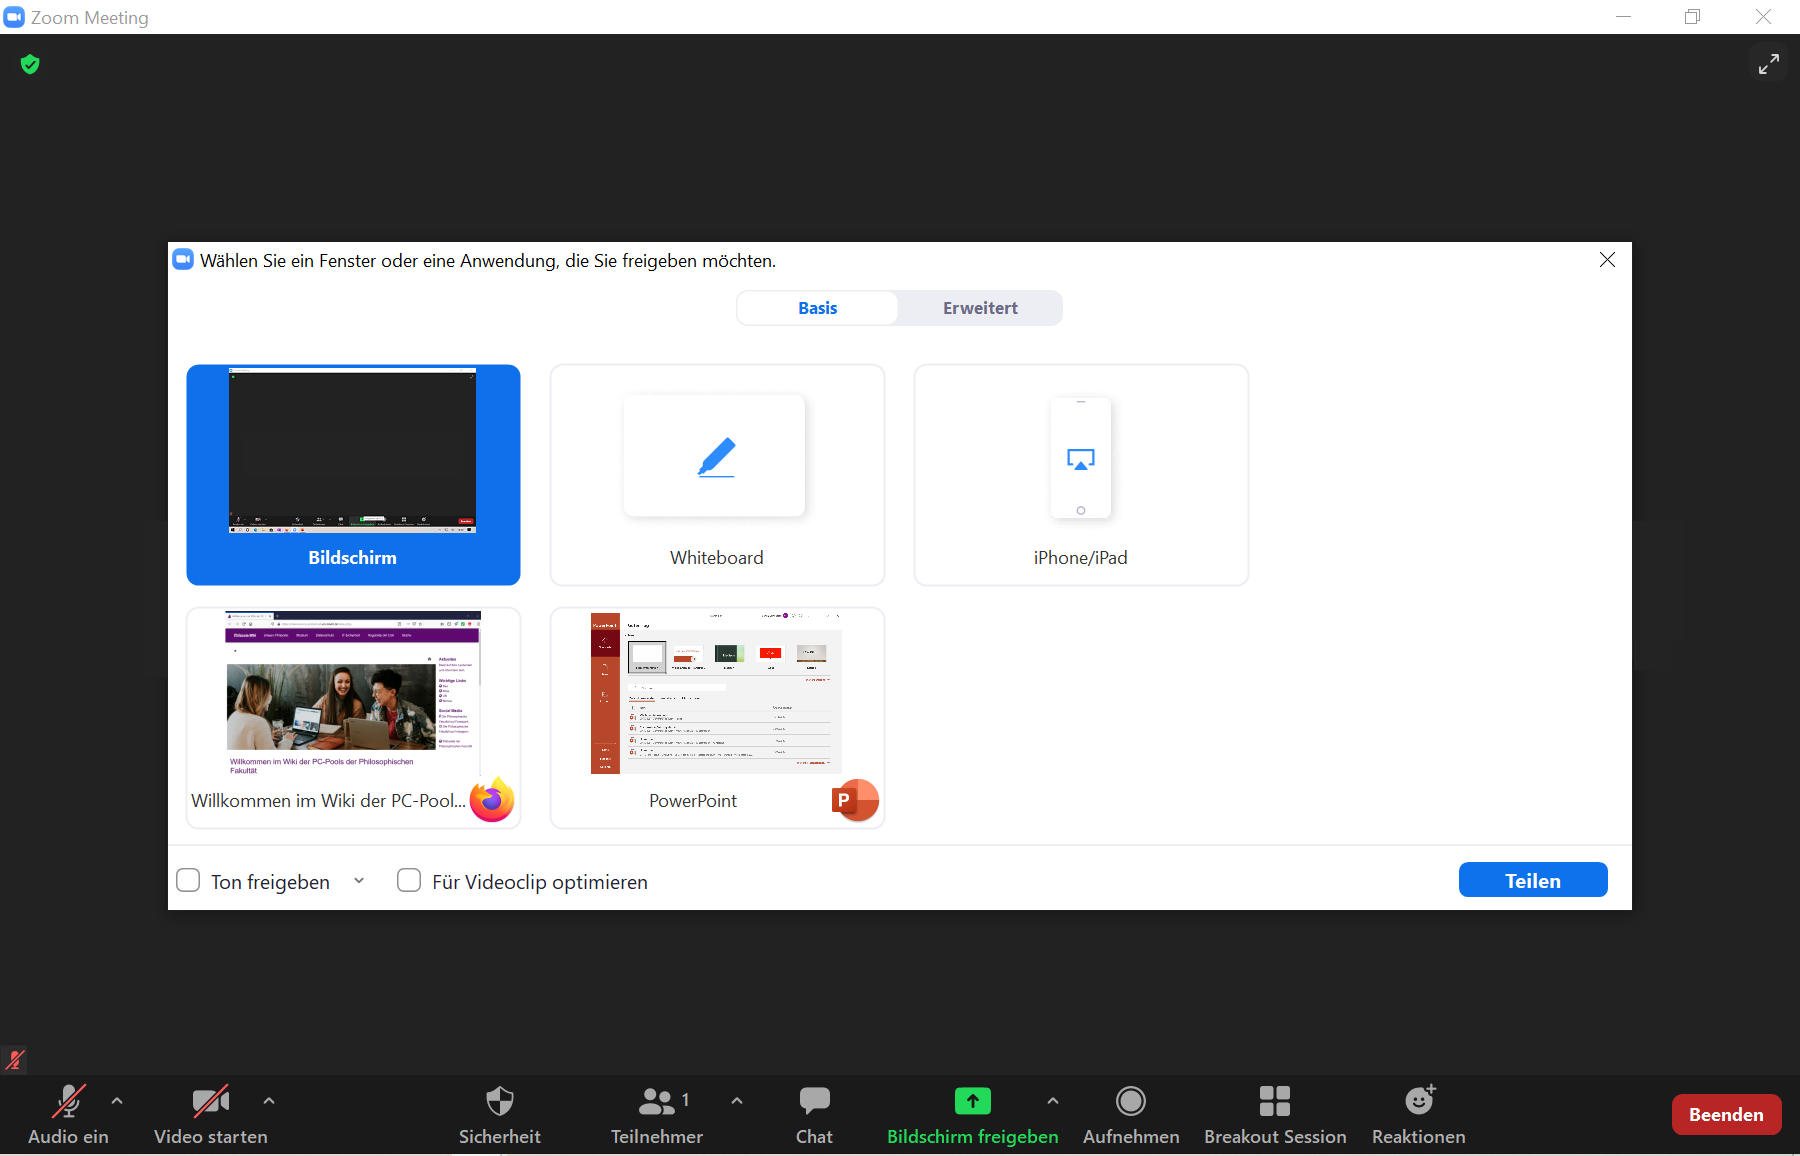Open the Sicherheit shield menu
The height and width of the screenshot is (1156, 1800).
pyautogui.click(x=500, y=1101)
